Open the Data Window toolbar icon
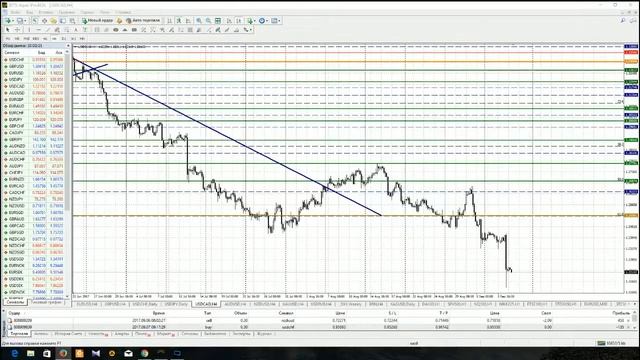The image size is (640, 360). point(44,20)
